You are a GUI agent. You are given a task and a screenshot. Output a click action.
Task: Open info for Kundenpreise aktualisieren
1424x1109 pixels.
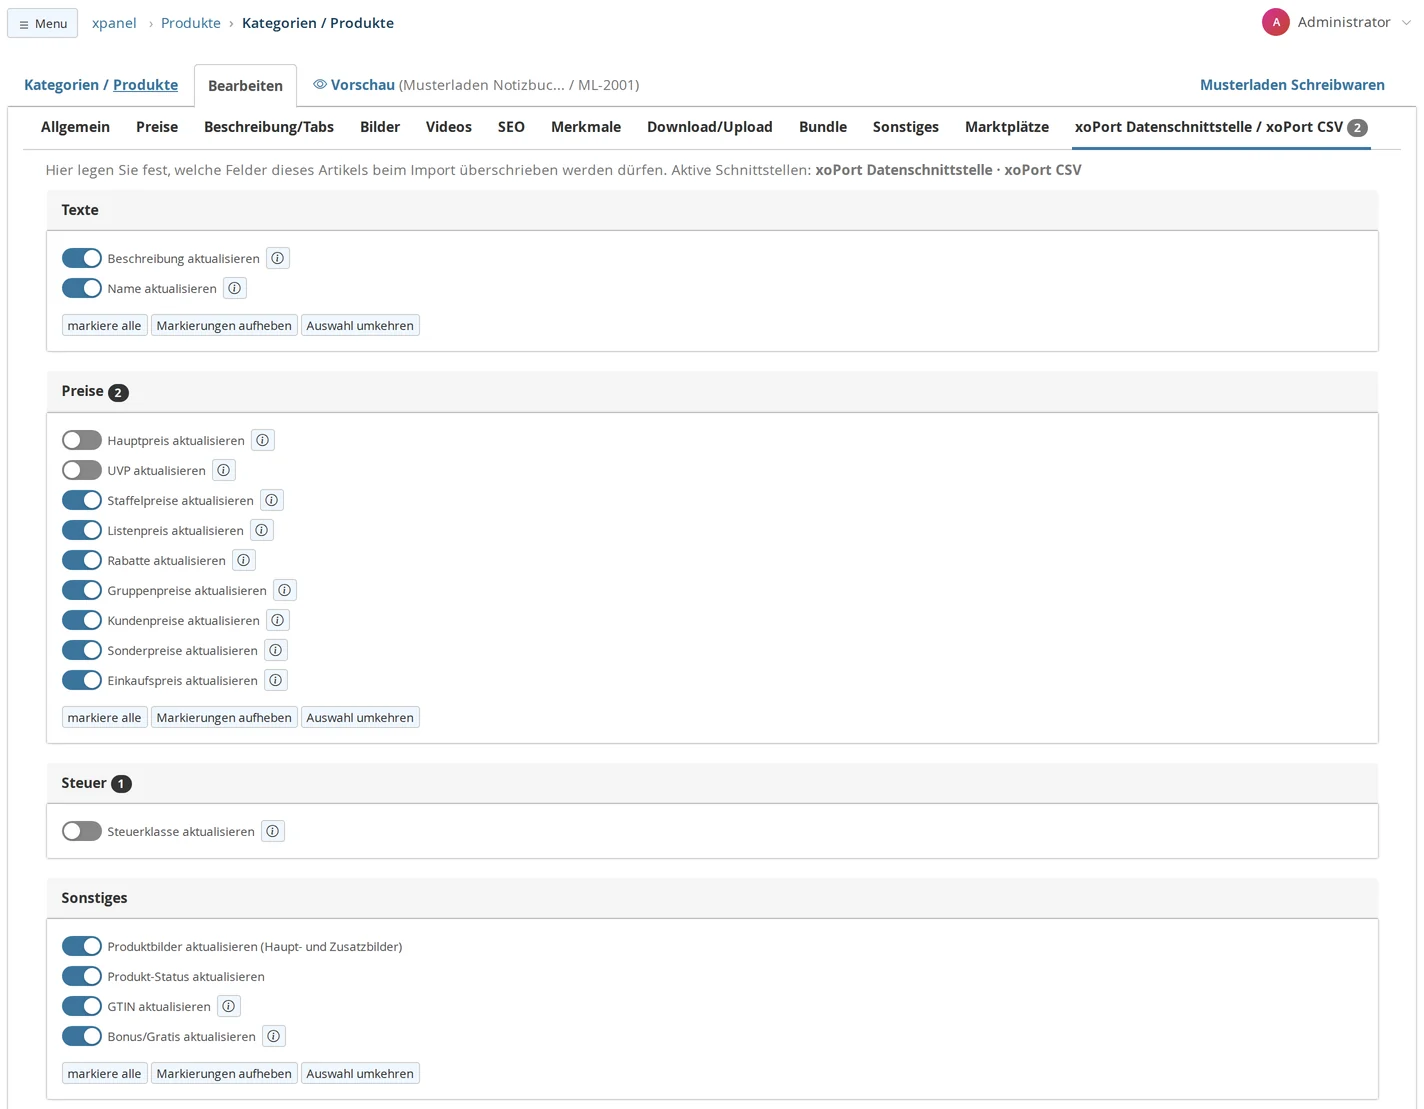[x=278, y=620]
